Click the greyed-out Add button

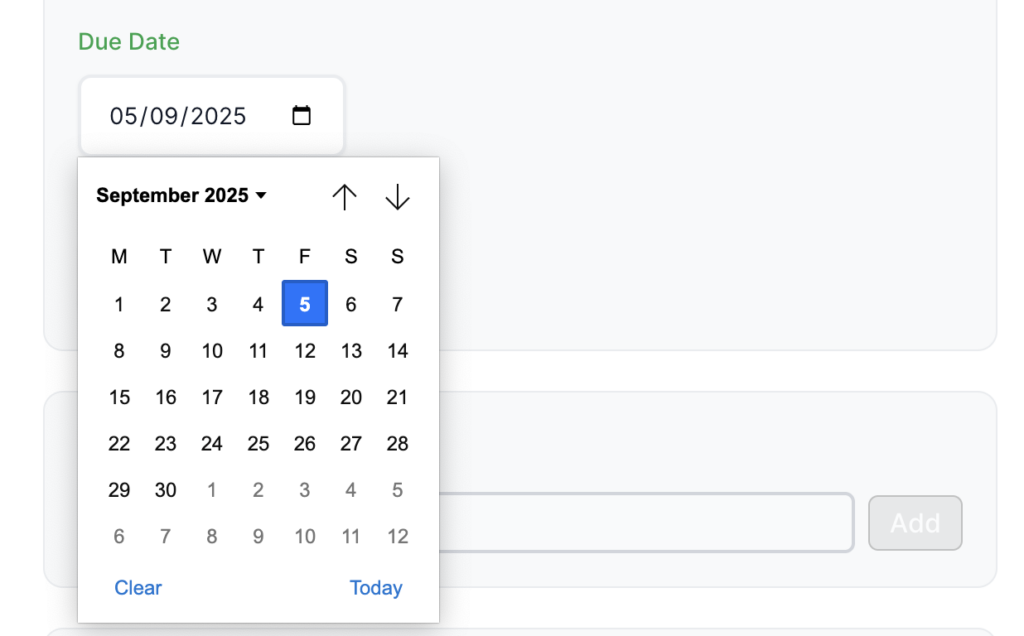pyautogui.click(x=914, y=523)
